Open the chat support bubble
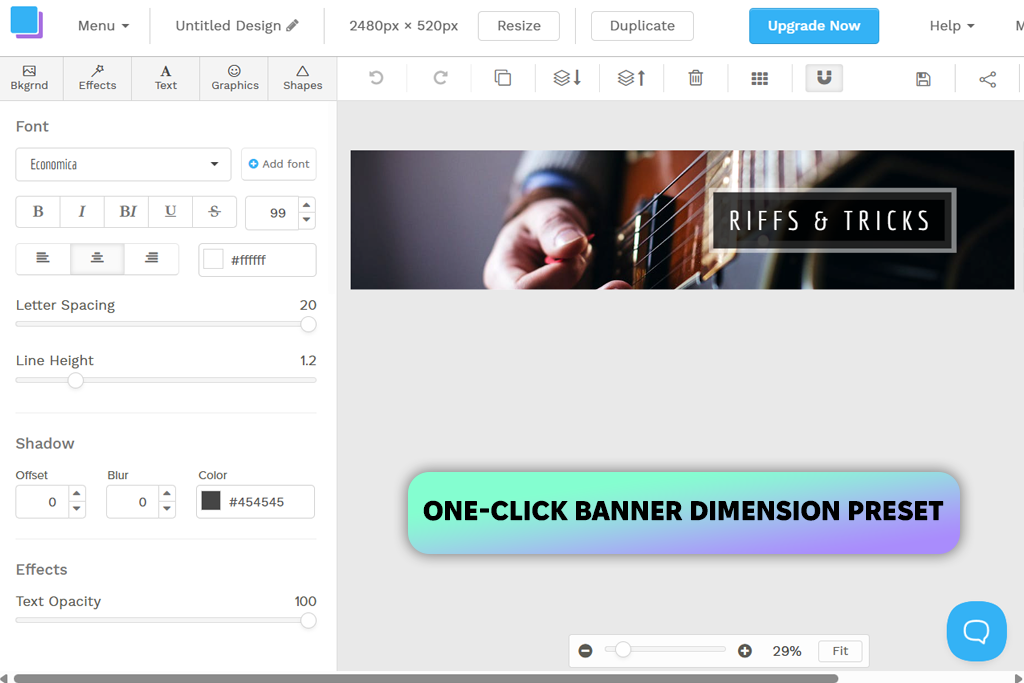 coord(976,631)
